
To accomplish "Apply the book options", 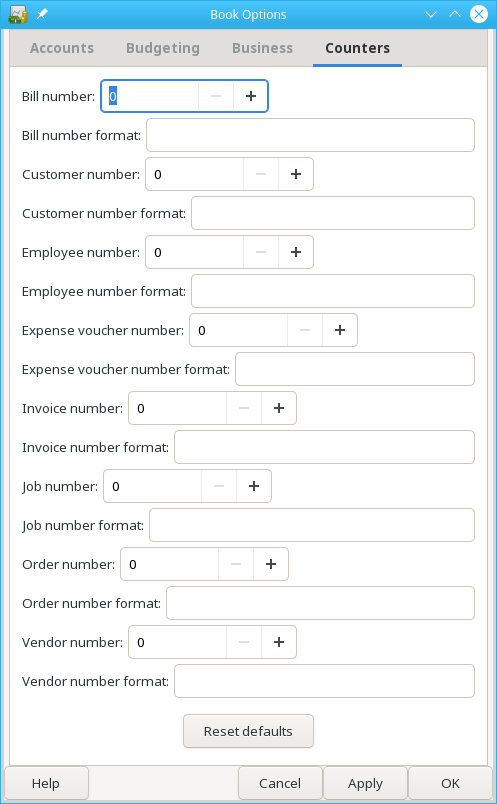I will point(365,783).
